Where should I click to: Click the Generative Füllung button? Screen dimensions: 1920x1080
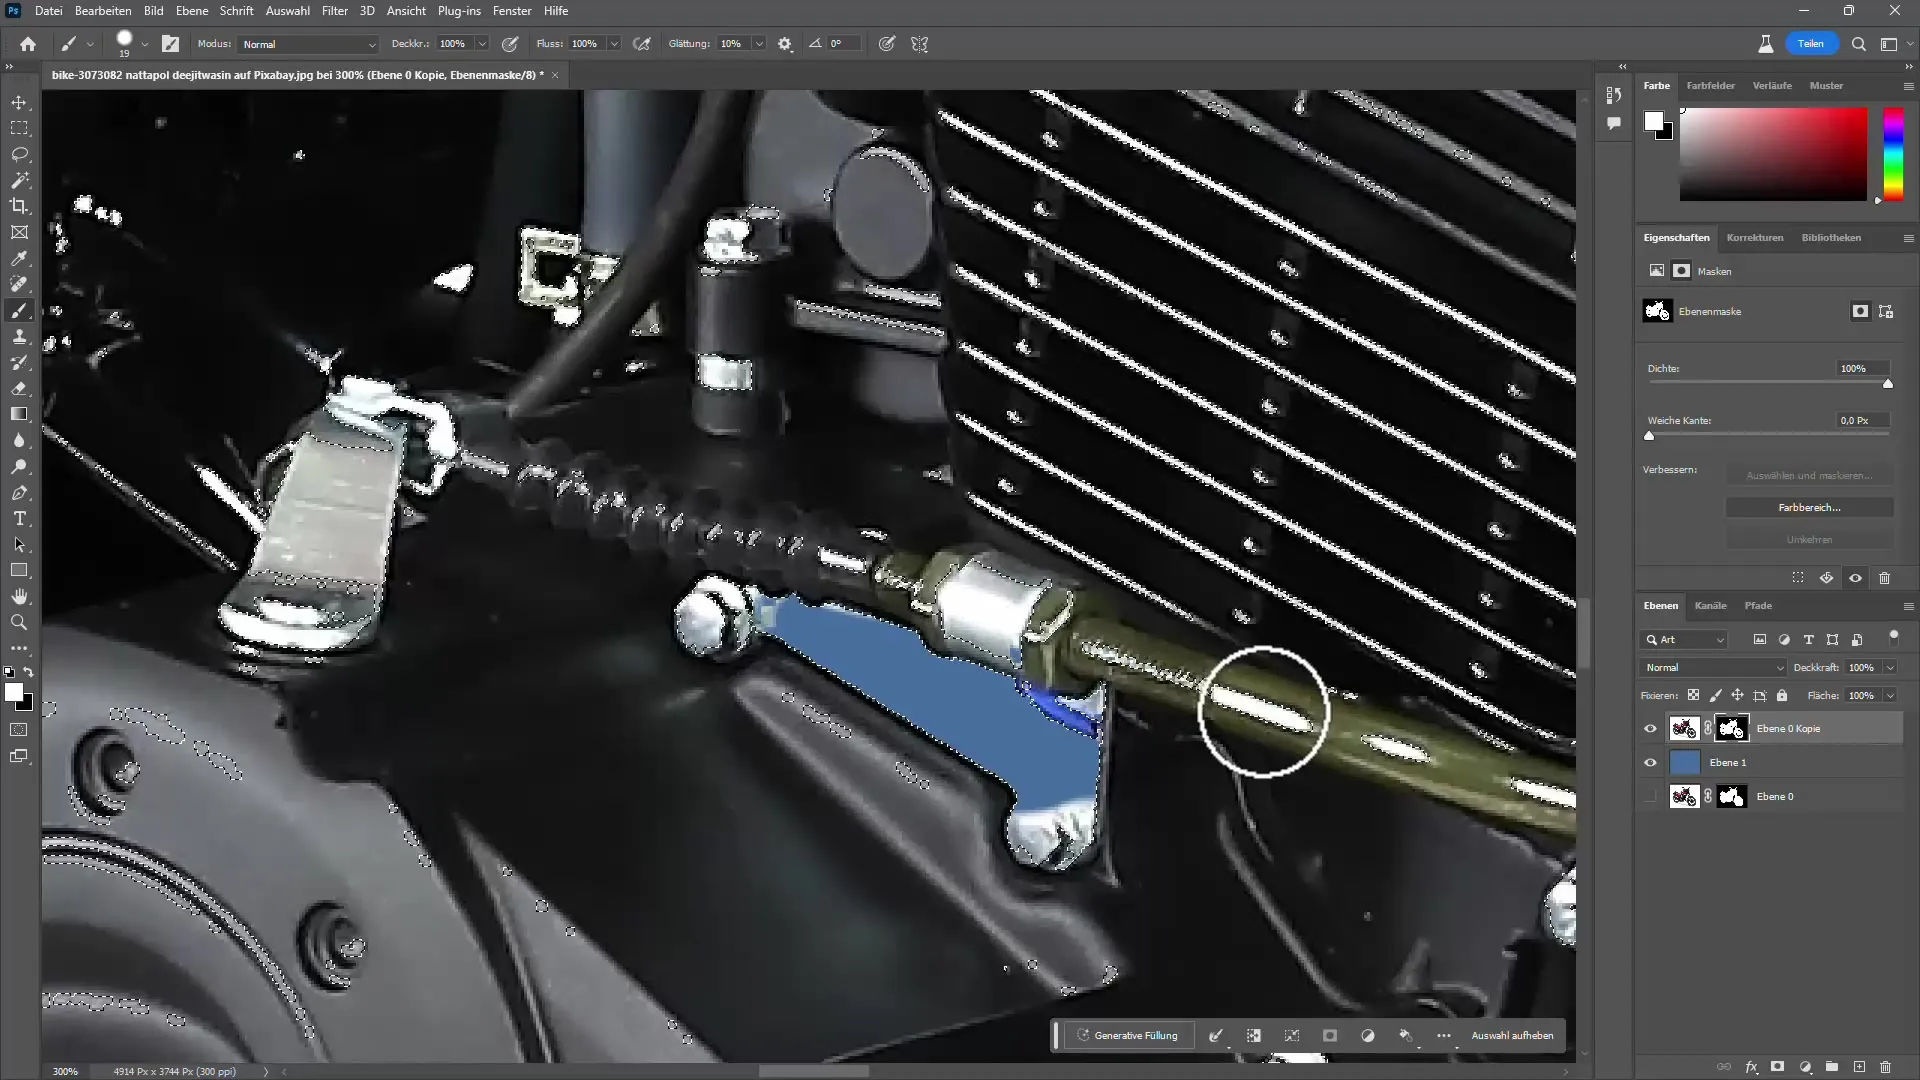tap(1127, 1035)
